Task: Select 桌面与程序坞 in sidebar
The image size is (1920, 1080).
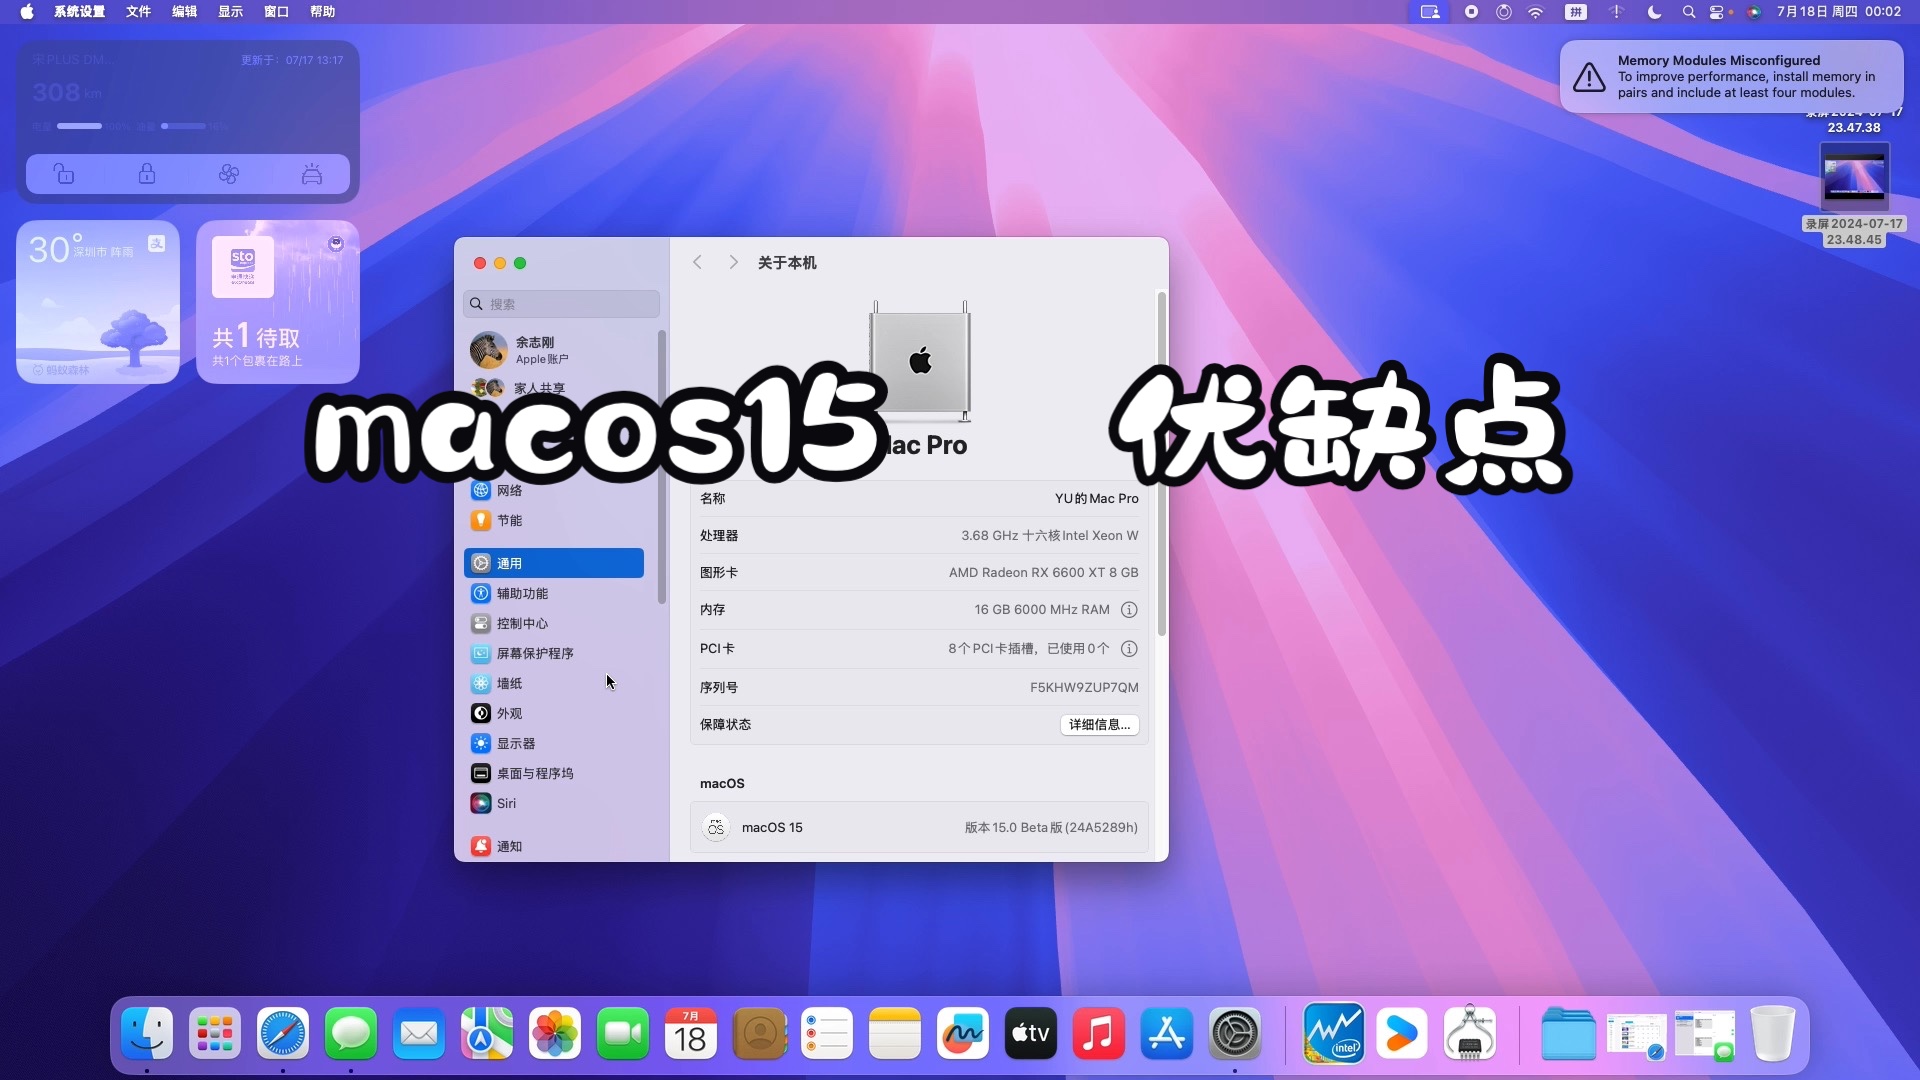Action: (x=554, y=773)
